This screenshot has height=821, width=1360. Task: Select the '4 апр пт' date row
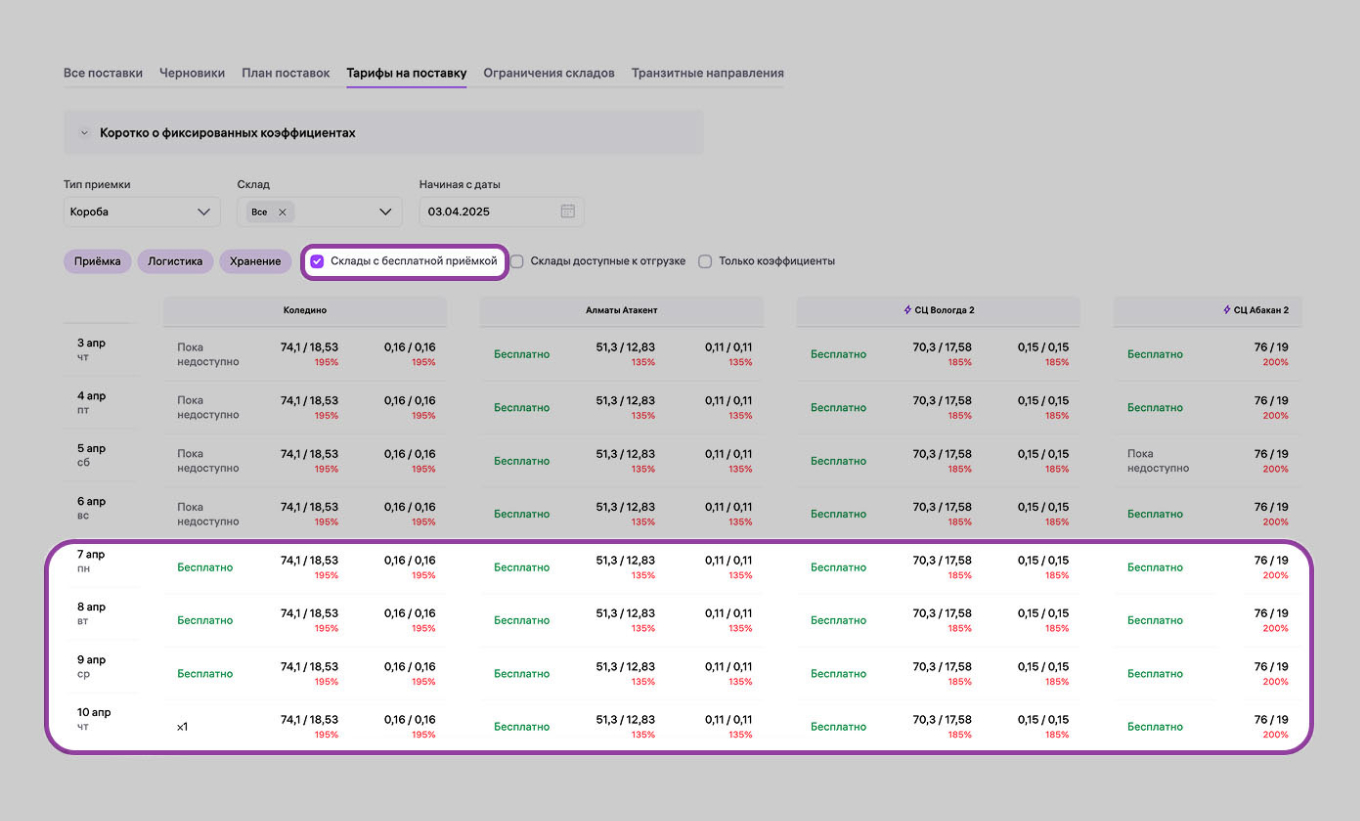(91, 402)
